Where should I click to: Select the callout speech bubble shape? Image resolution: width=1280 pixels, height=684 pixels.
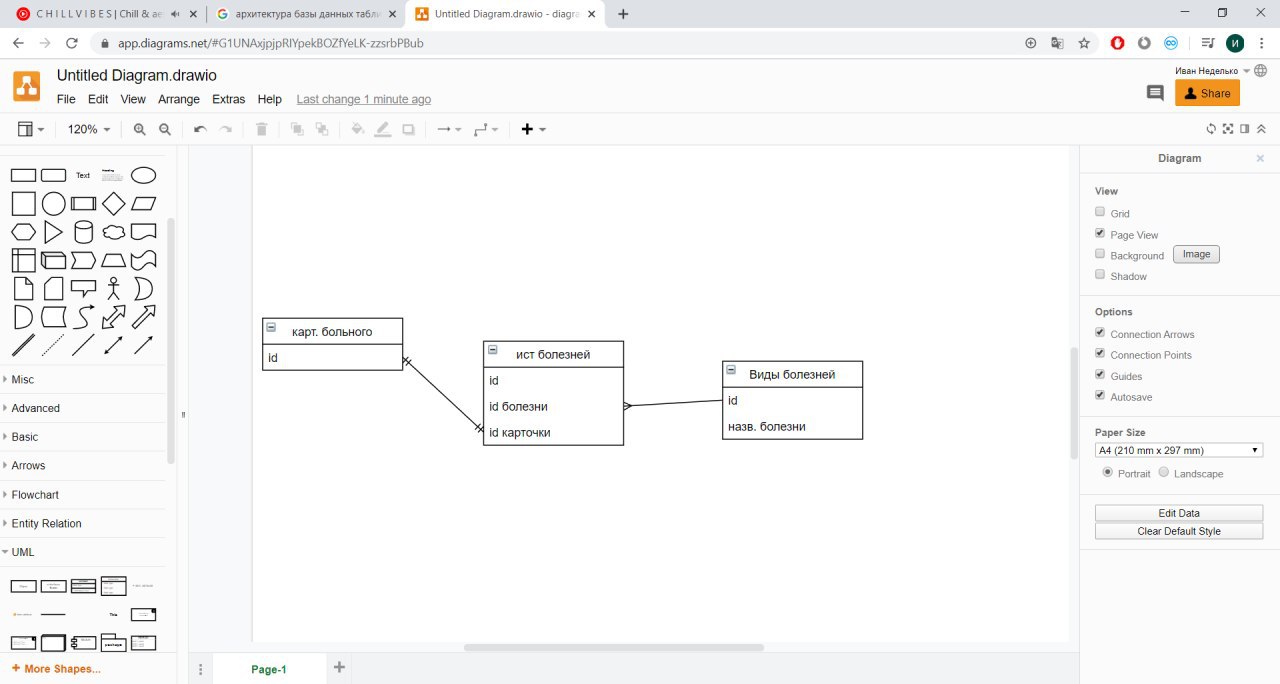coord(84,289)
